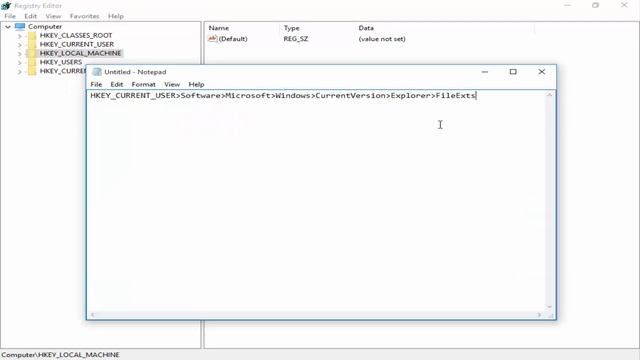
Task: Maximize the Notepad window
Action: 513,72
